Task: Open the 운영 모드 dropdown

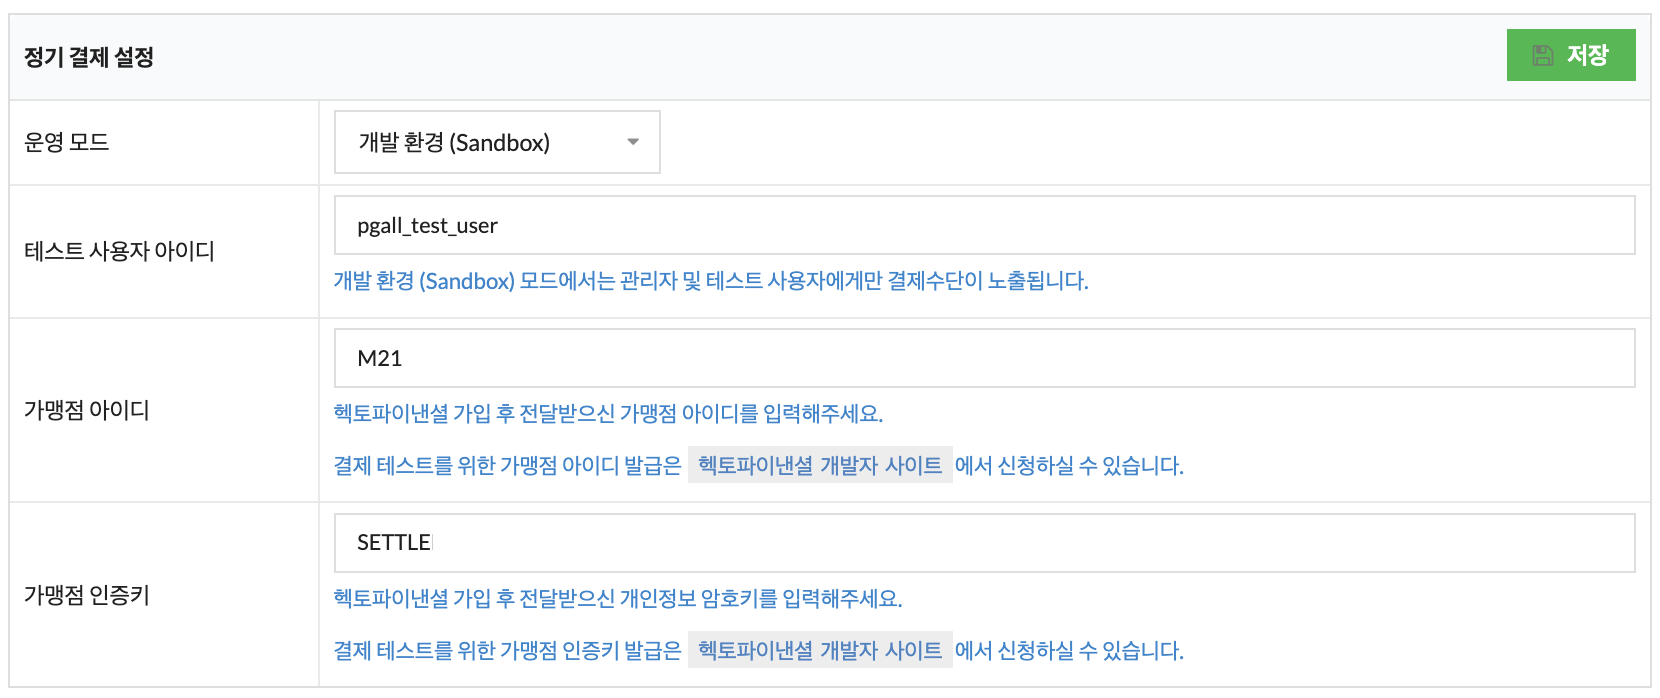Action: (x=496, y=142)
